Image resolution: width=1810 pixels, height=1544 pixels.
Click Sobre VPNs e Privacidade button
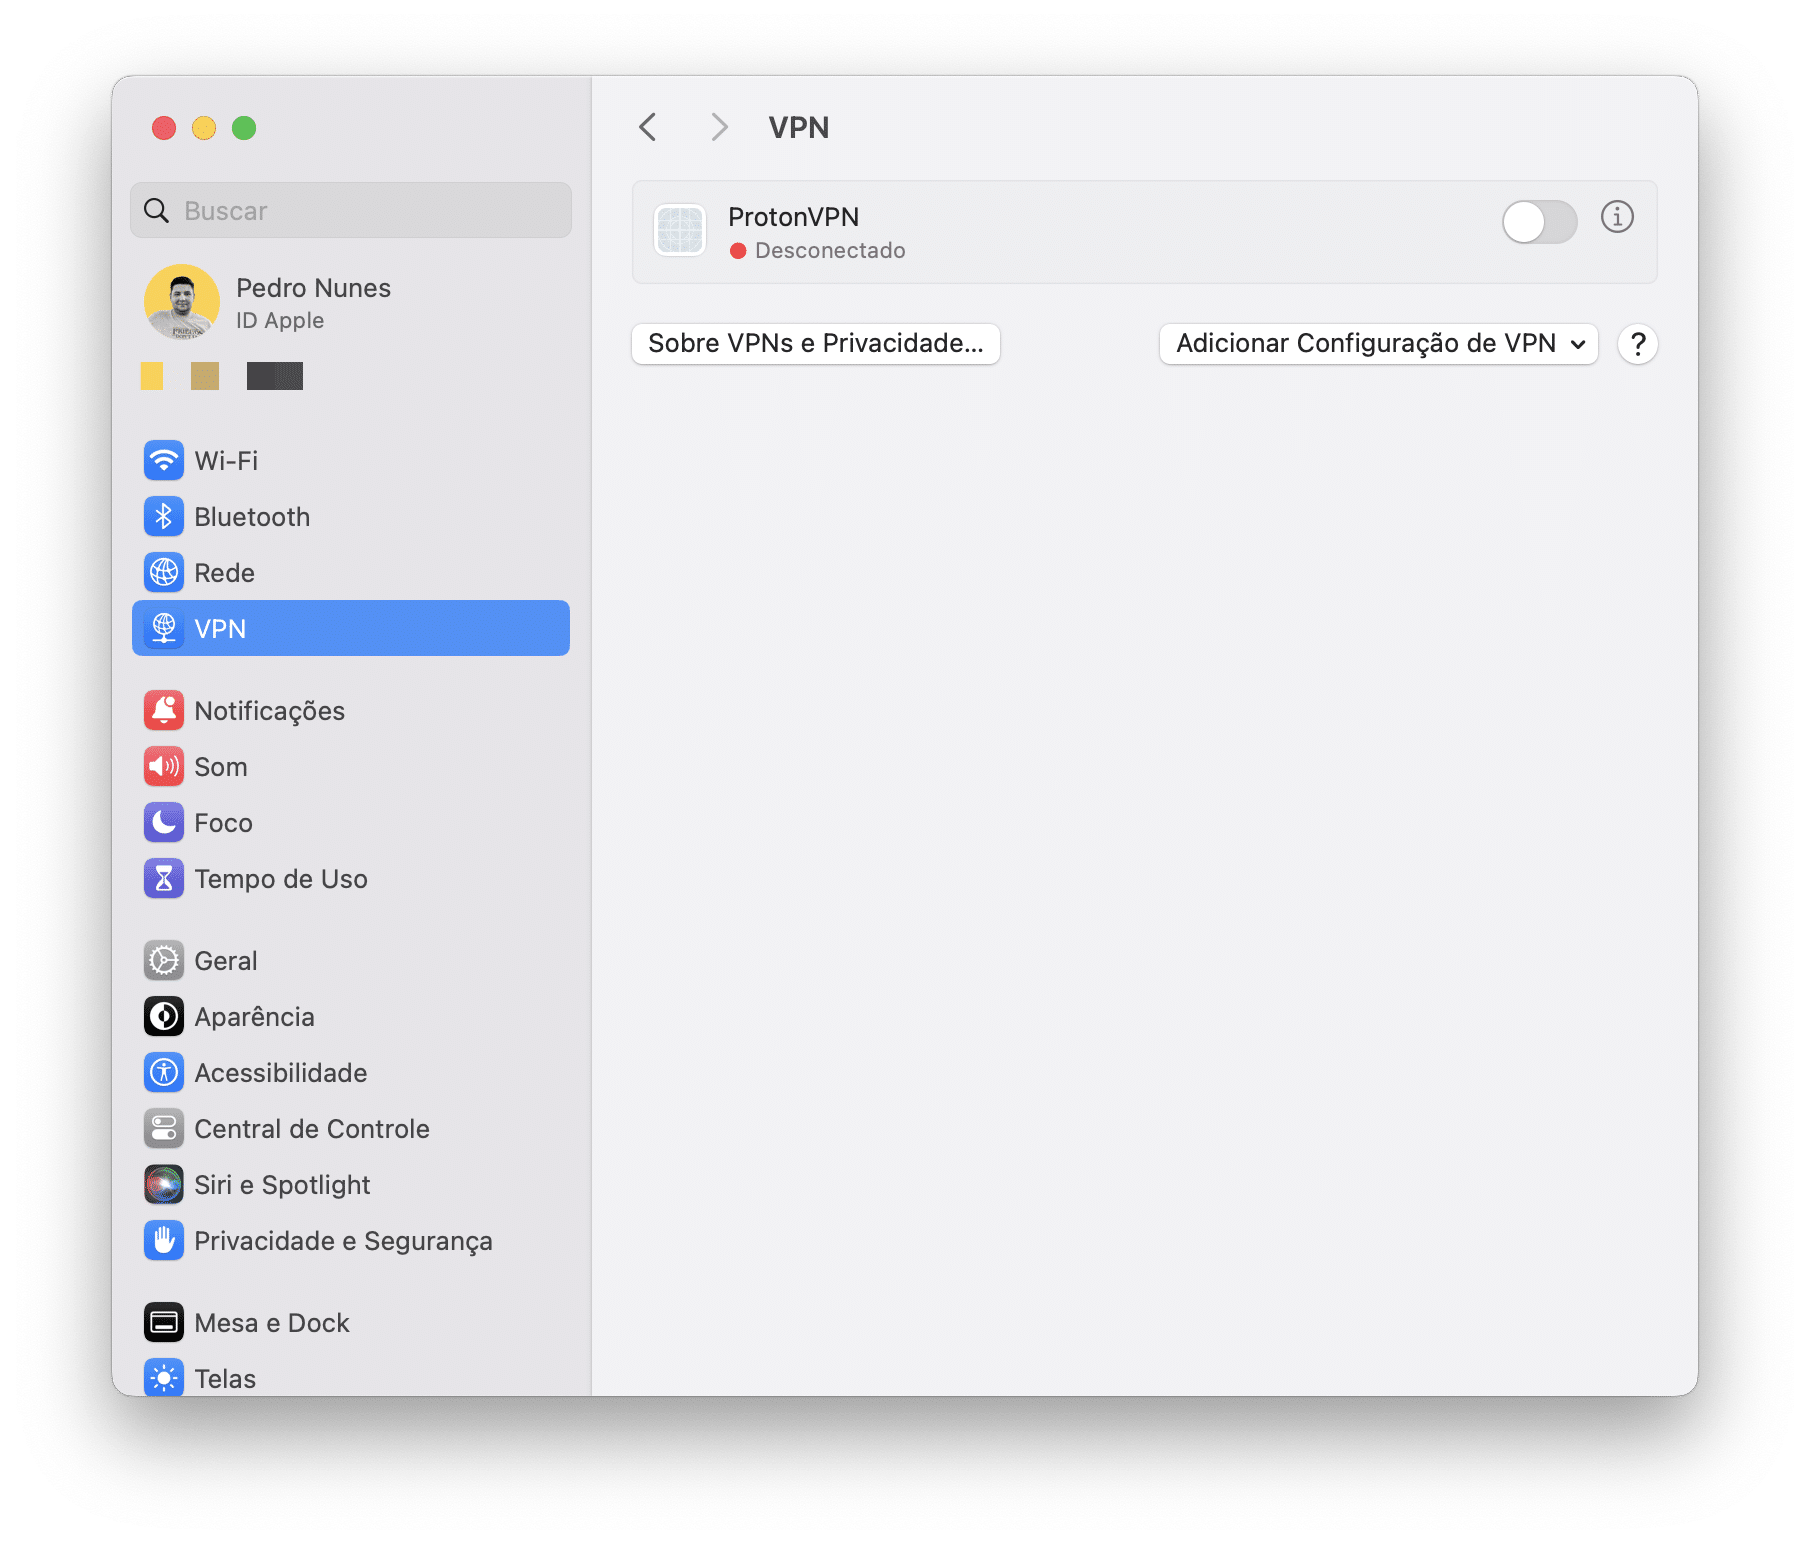pos(816,344)
